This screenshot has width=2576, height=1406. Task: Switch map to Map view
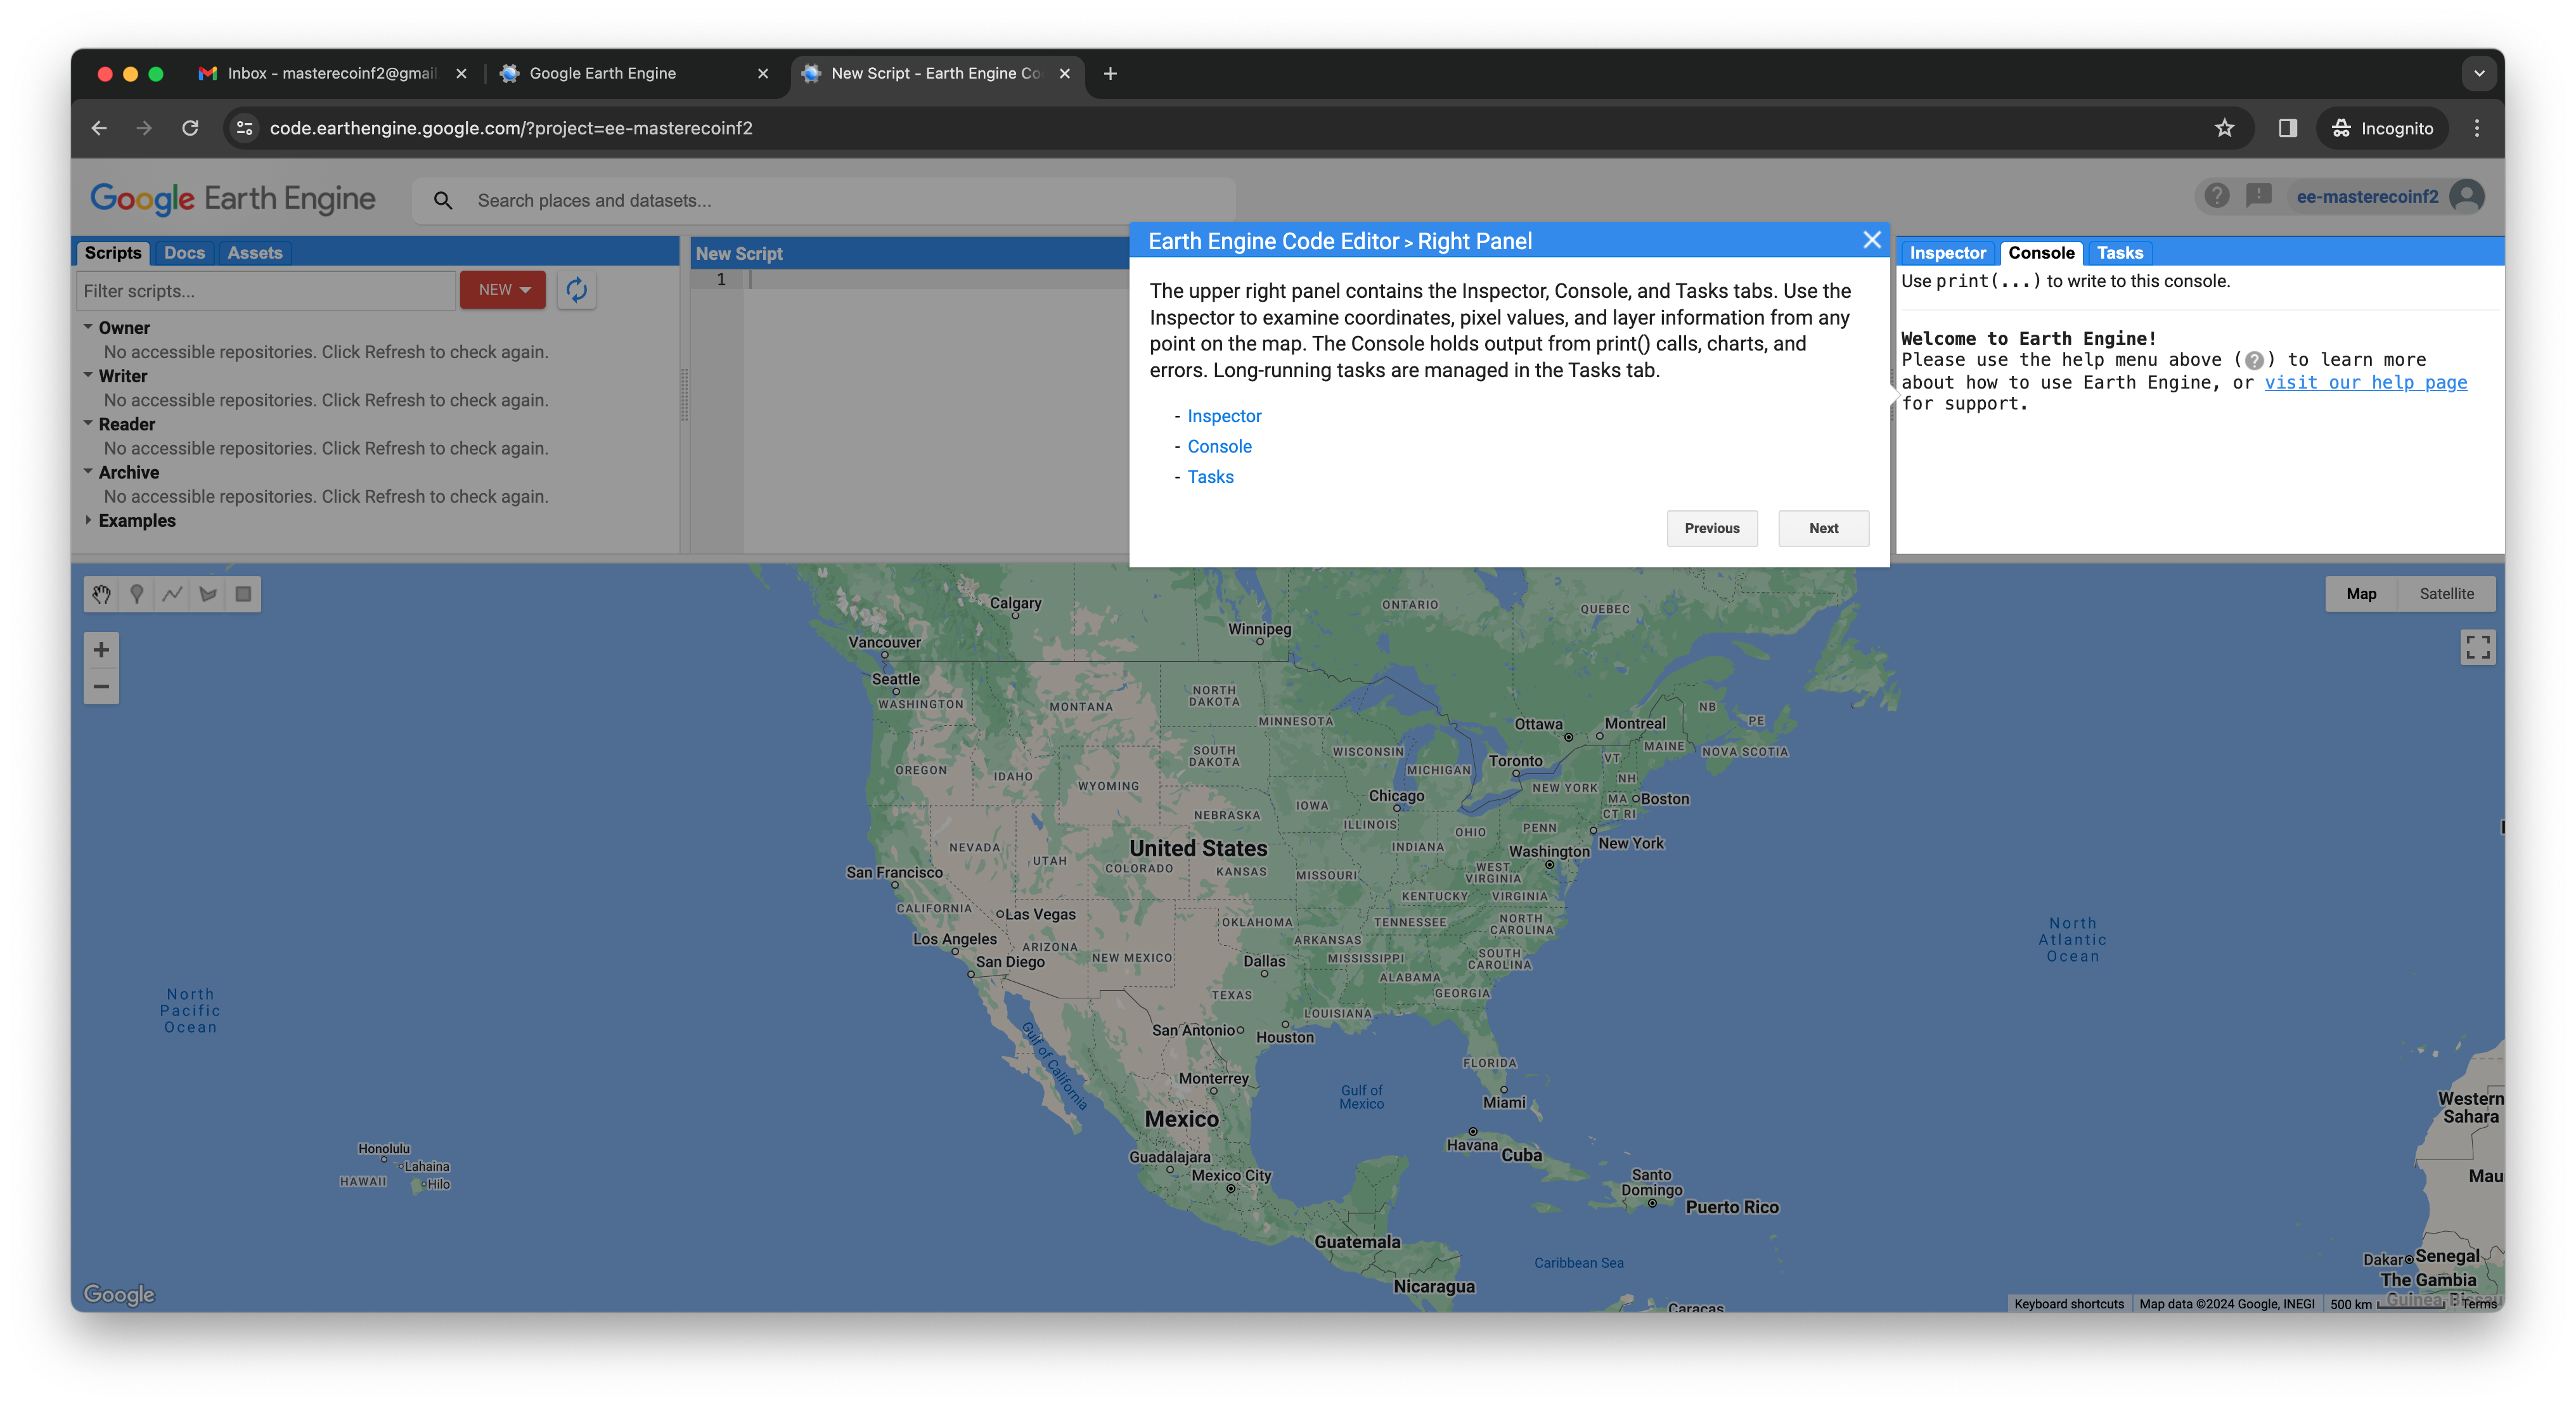coord(2361,594)
